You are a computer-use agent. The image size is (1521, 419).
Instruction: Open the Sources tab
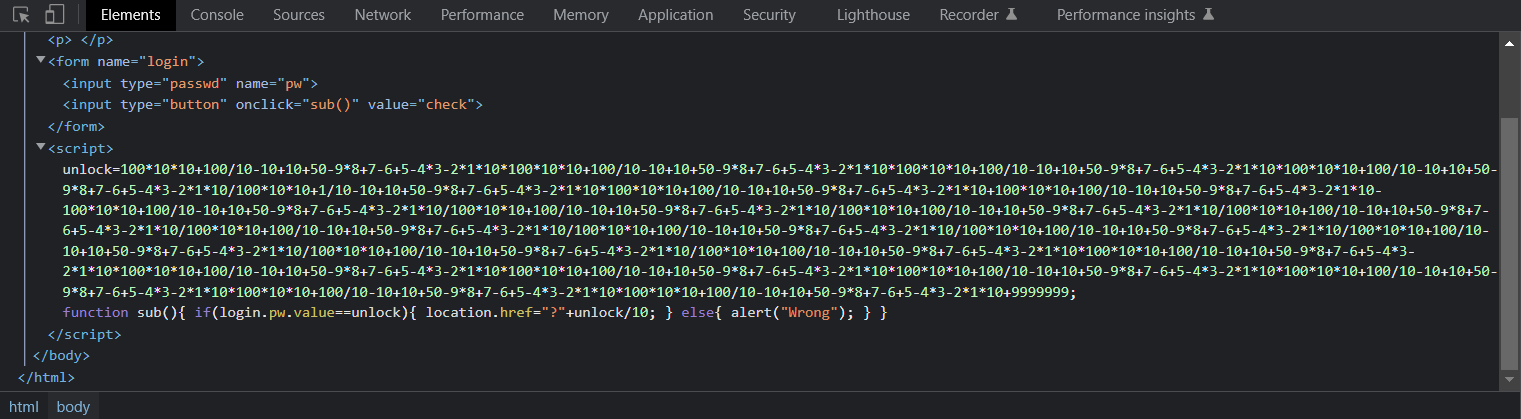coord(298,15)
